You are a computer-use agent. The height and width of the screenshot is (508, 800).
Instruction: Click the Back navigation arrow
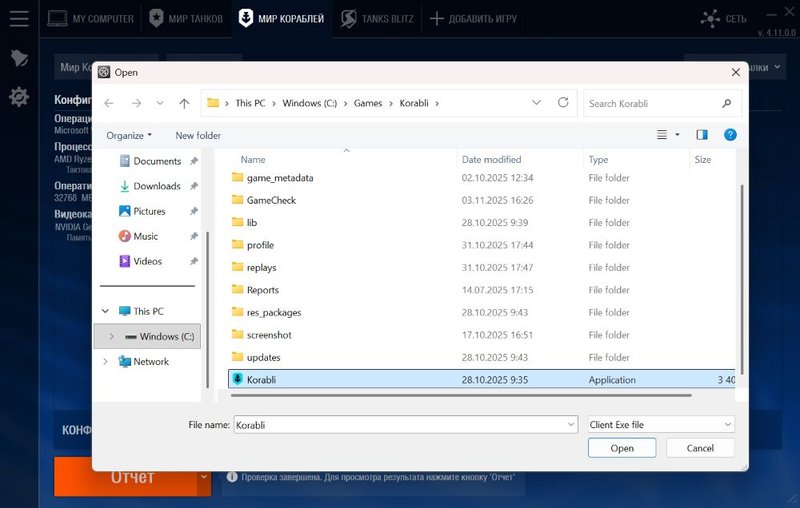coord(109,103)
